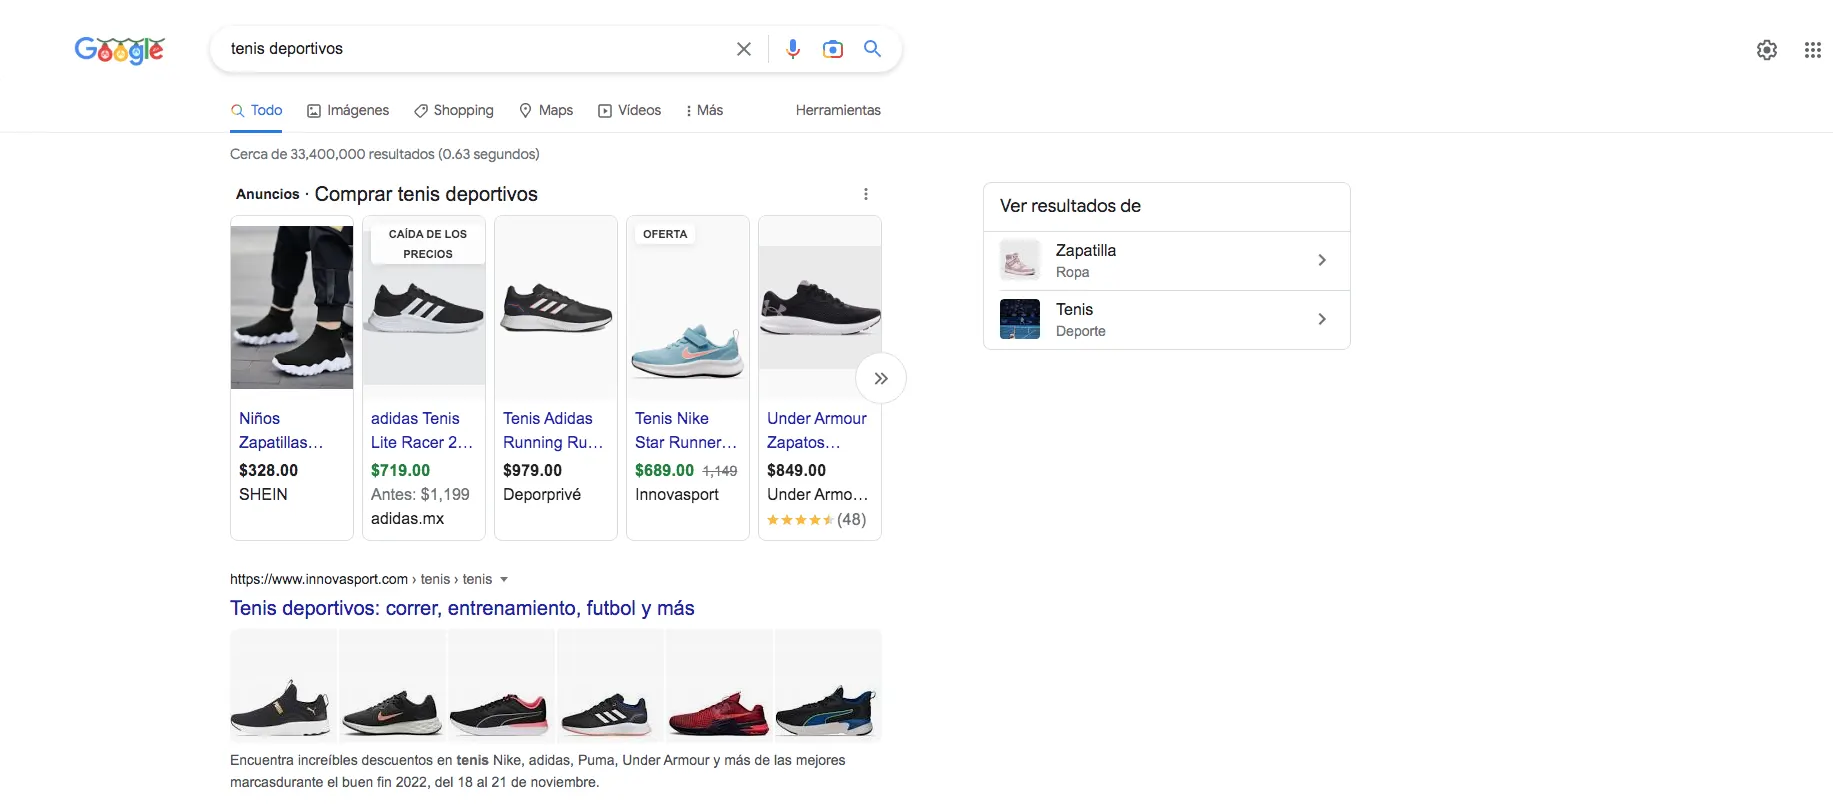This screenshot has width=1833, height=812.
Task: Click the Tenis Deporte entry text
Action: click(x=1081, y=319)
